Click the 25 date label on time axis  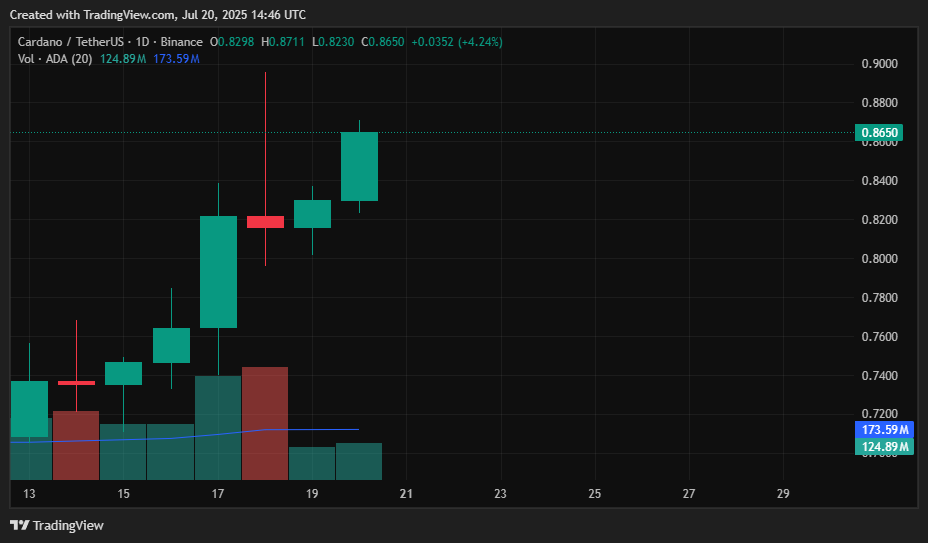pos(595,493)
